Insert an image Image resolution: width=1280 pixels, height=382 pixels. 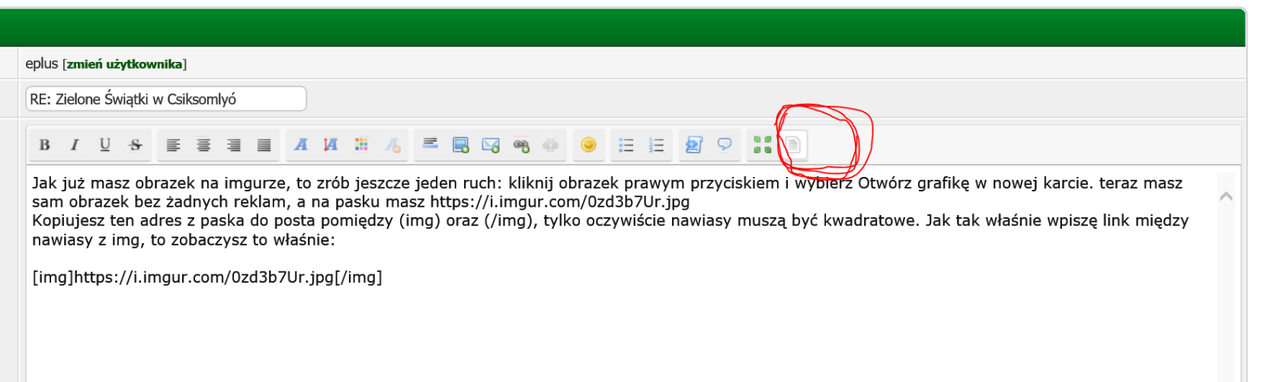pyautogui.click(x=460, y=145)
